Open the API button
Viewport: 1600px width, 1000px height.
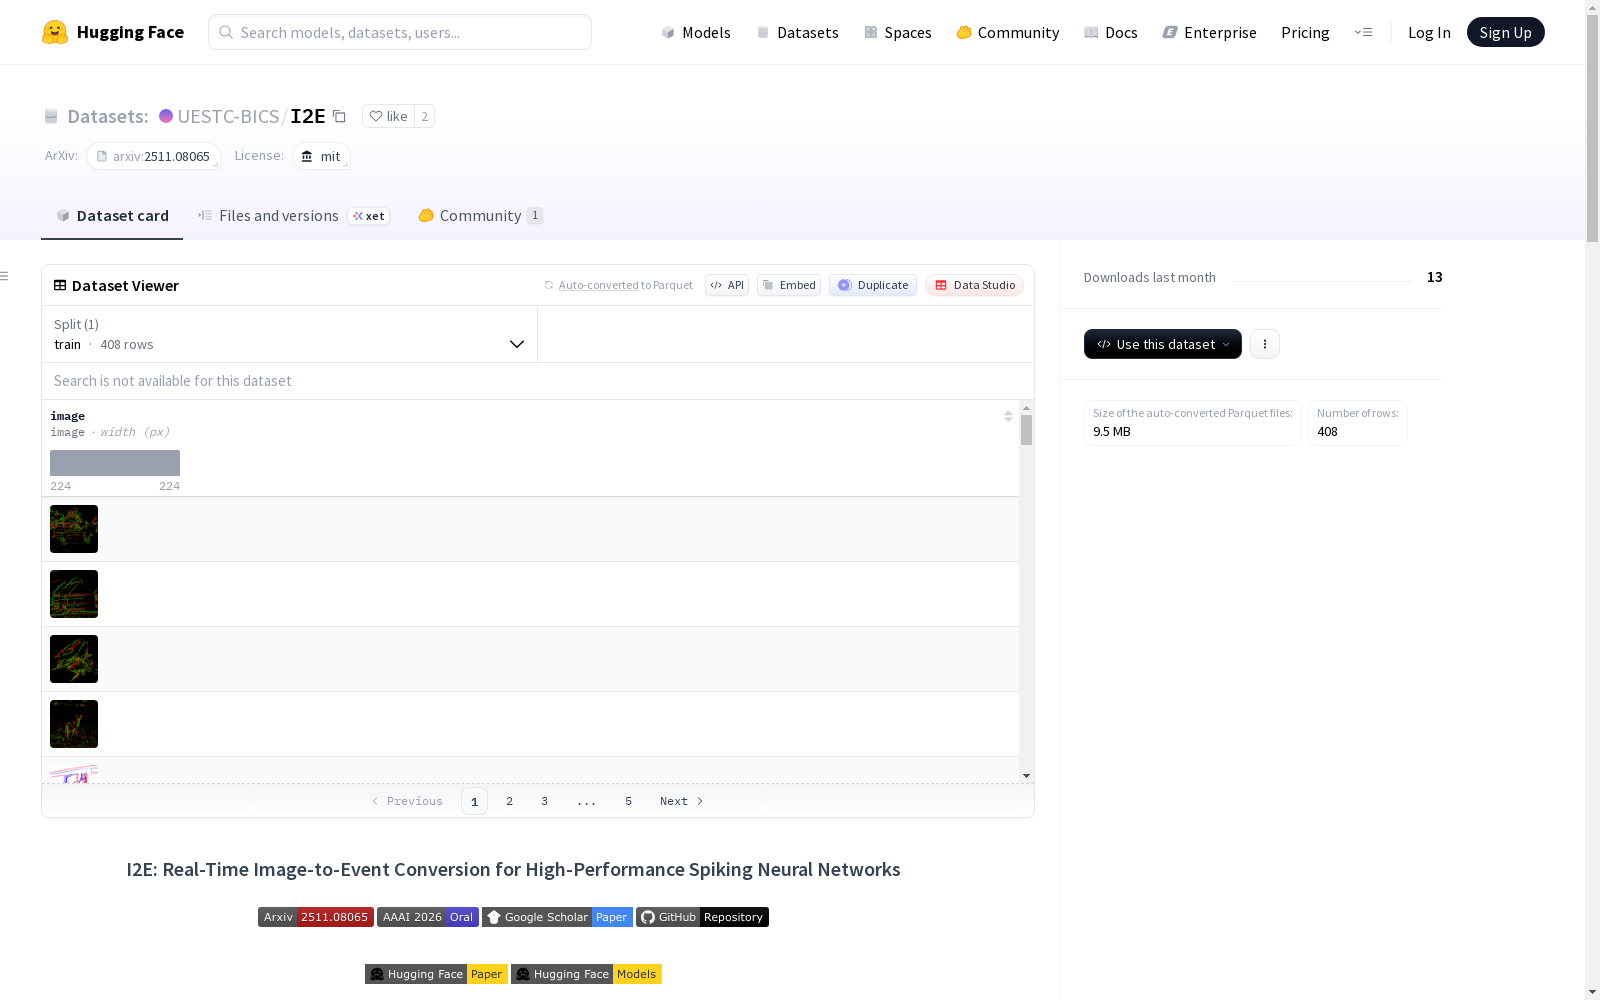coord(727,285)
